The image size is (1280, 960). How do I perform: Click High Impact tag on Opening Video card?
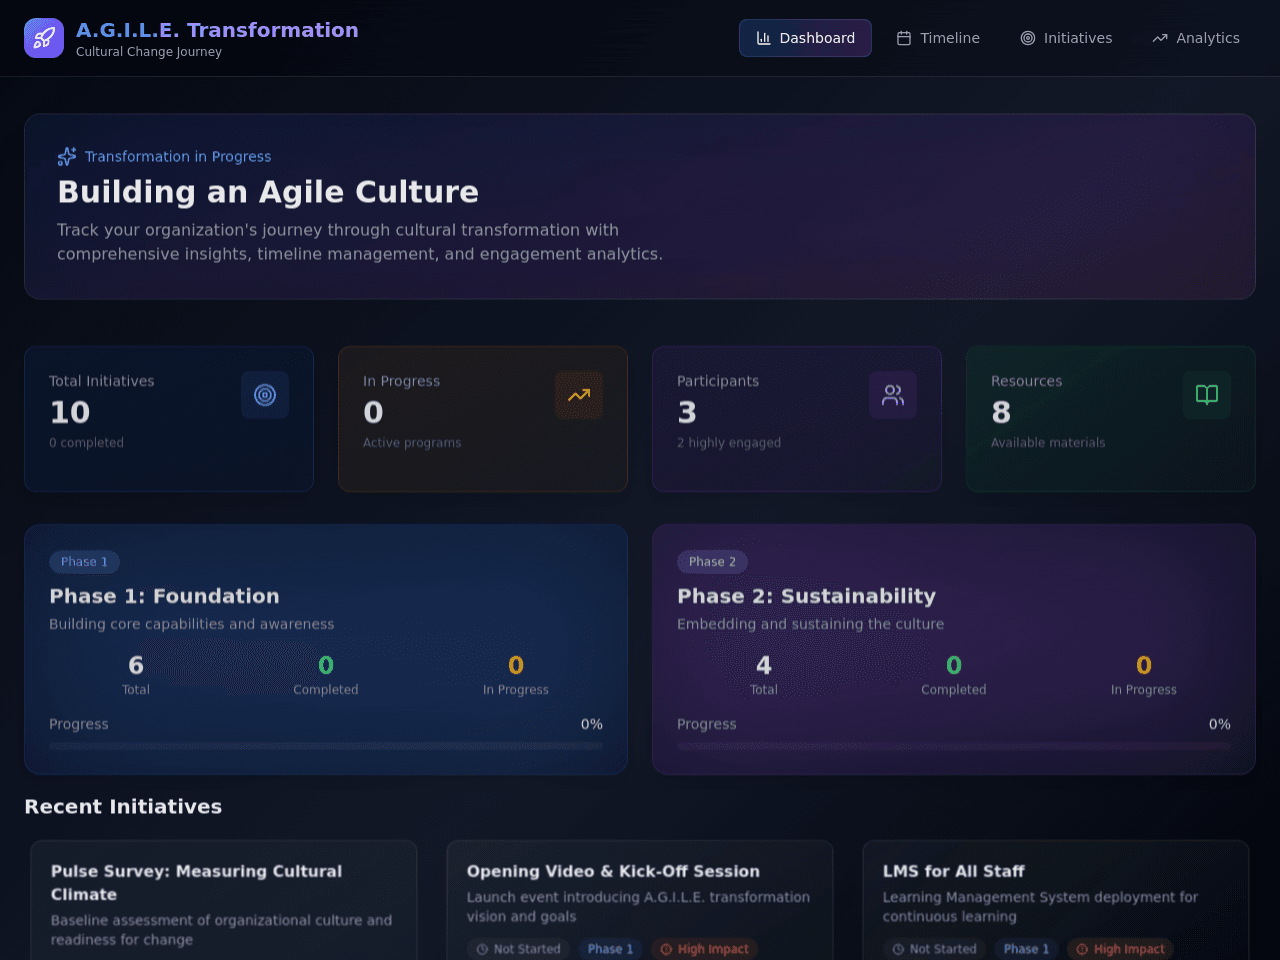click(704, 949)
